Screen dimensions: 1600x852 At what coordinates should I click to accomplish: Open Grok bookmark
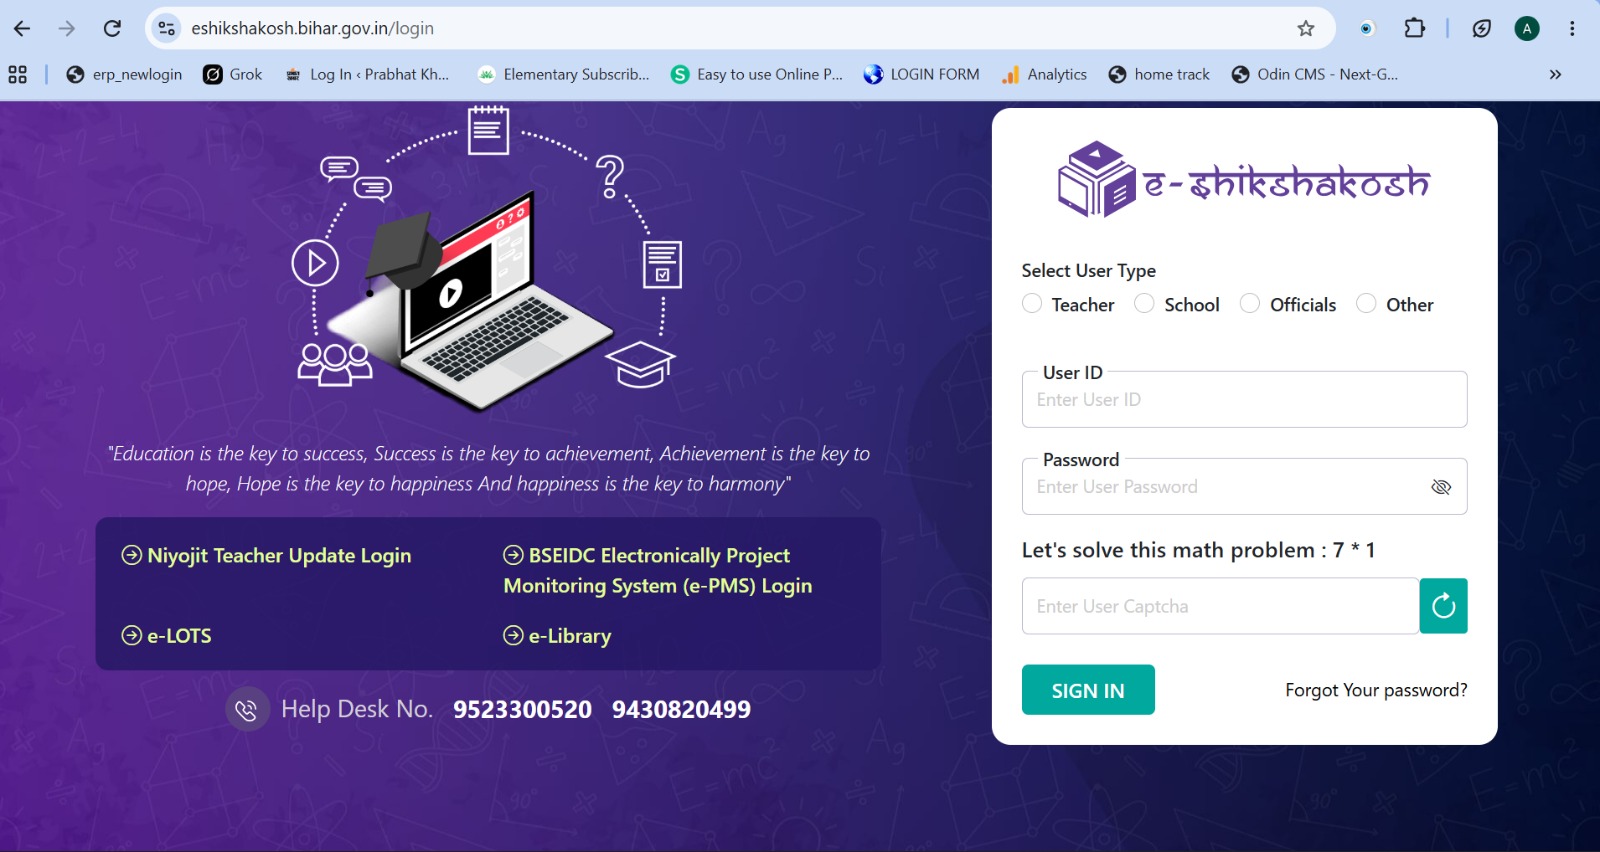tap(233, 74)
